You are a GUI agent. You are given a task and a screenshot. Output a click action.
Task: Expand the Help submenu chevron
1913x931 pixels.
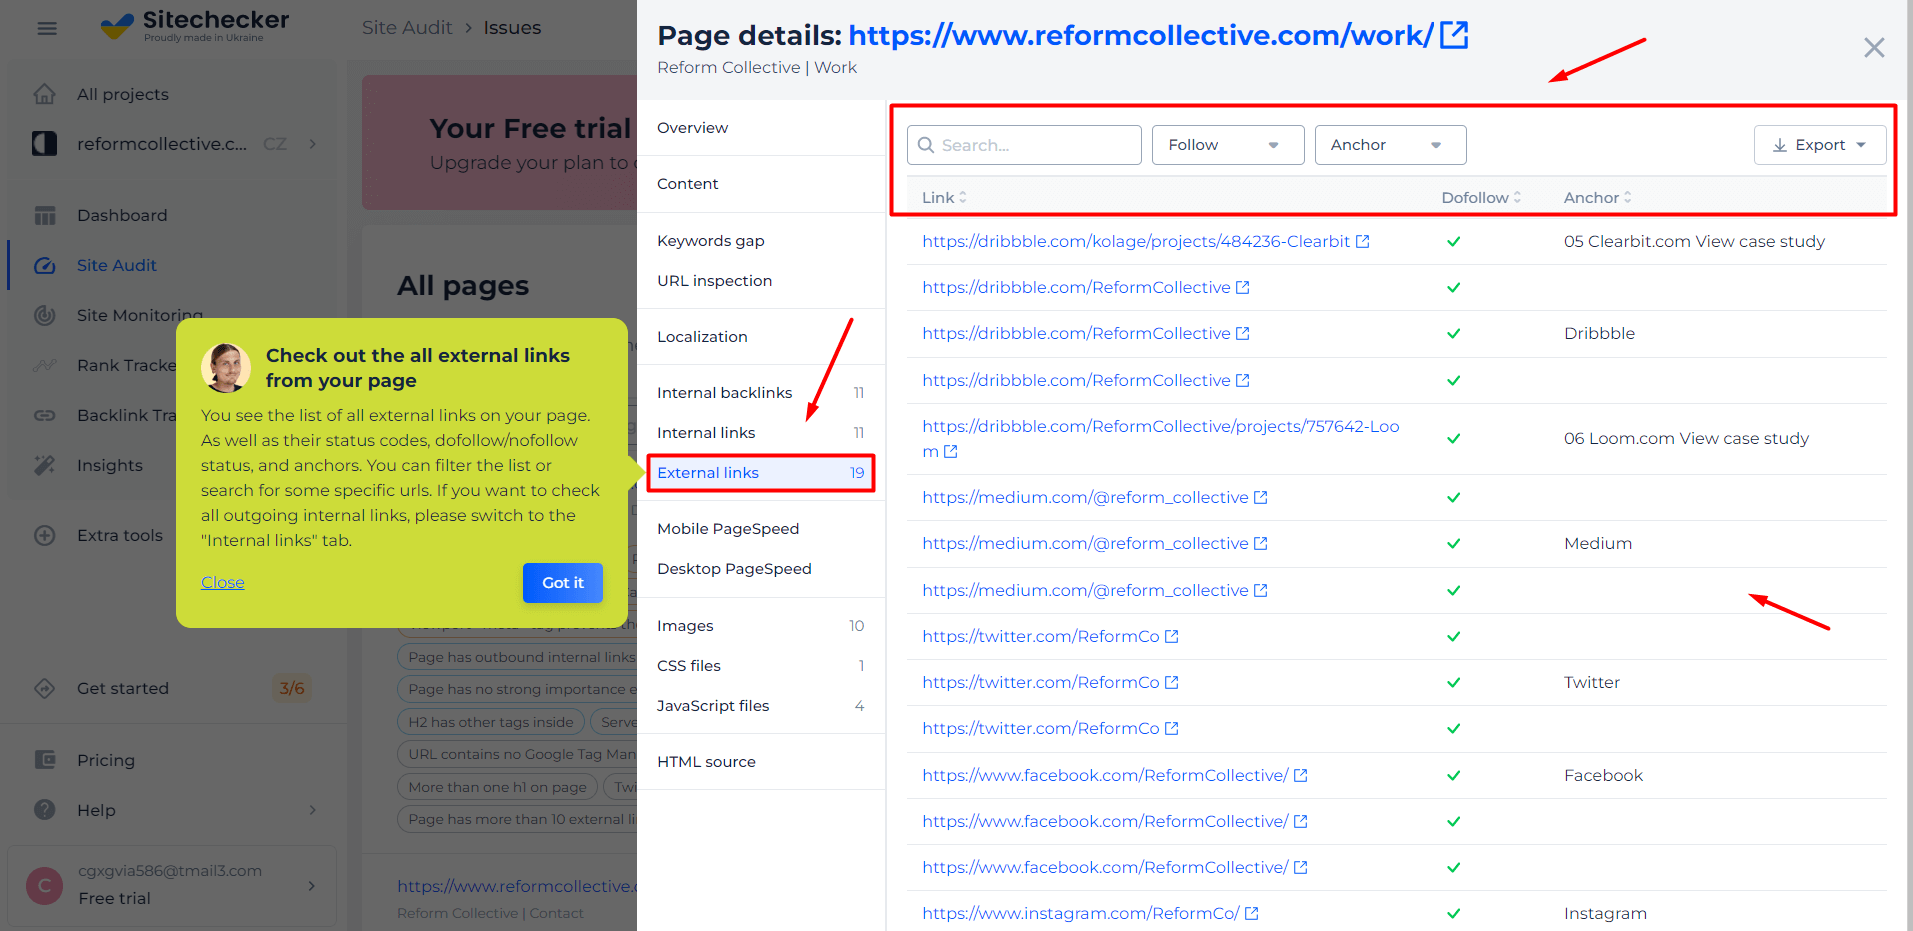[x=313, y=810]
